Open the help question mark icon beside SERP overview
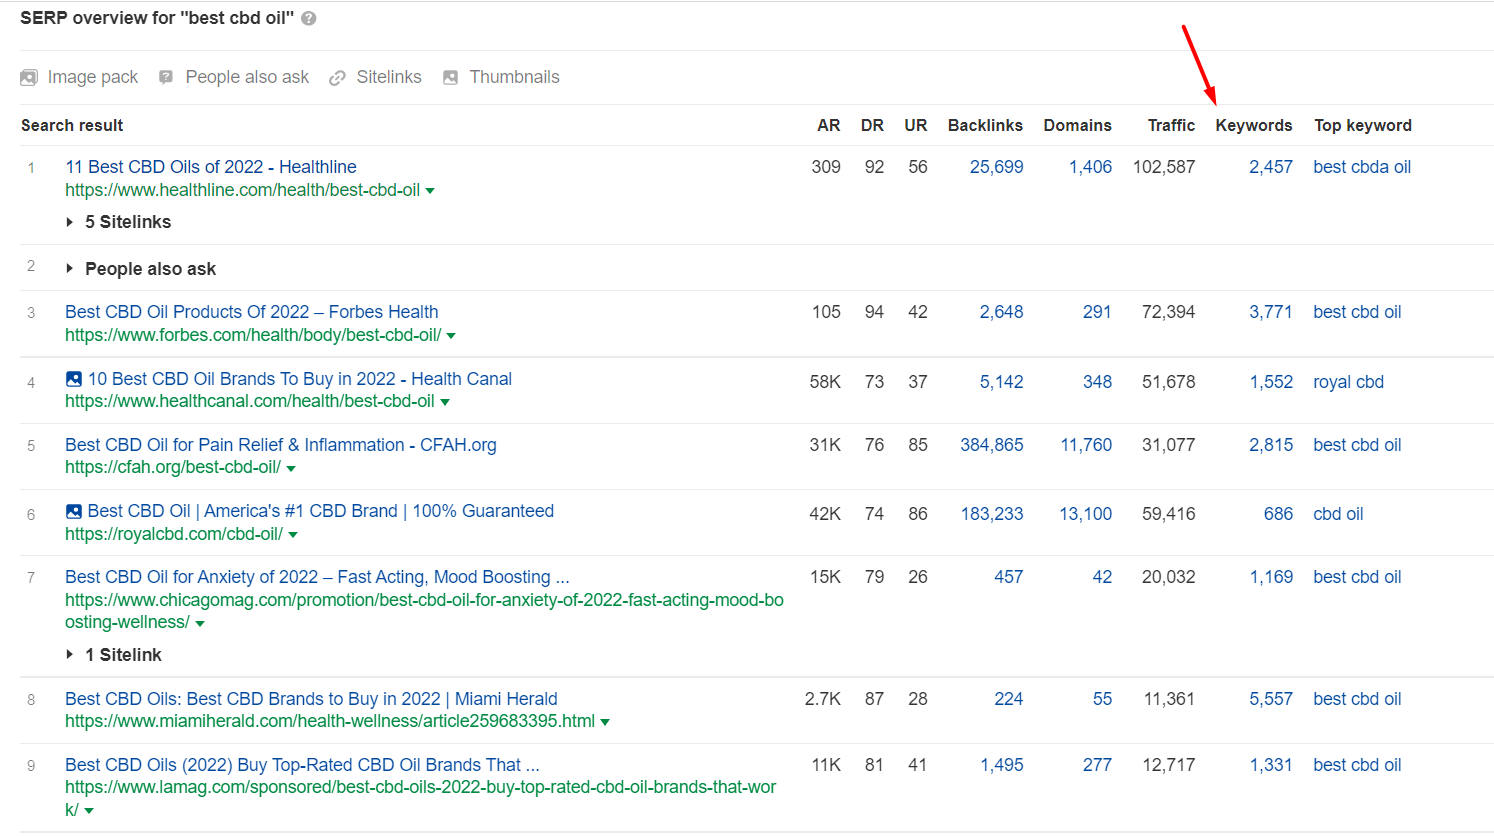The height and width of the screenshot is (838, 1494). [309, 19]
